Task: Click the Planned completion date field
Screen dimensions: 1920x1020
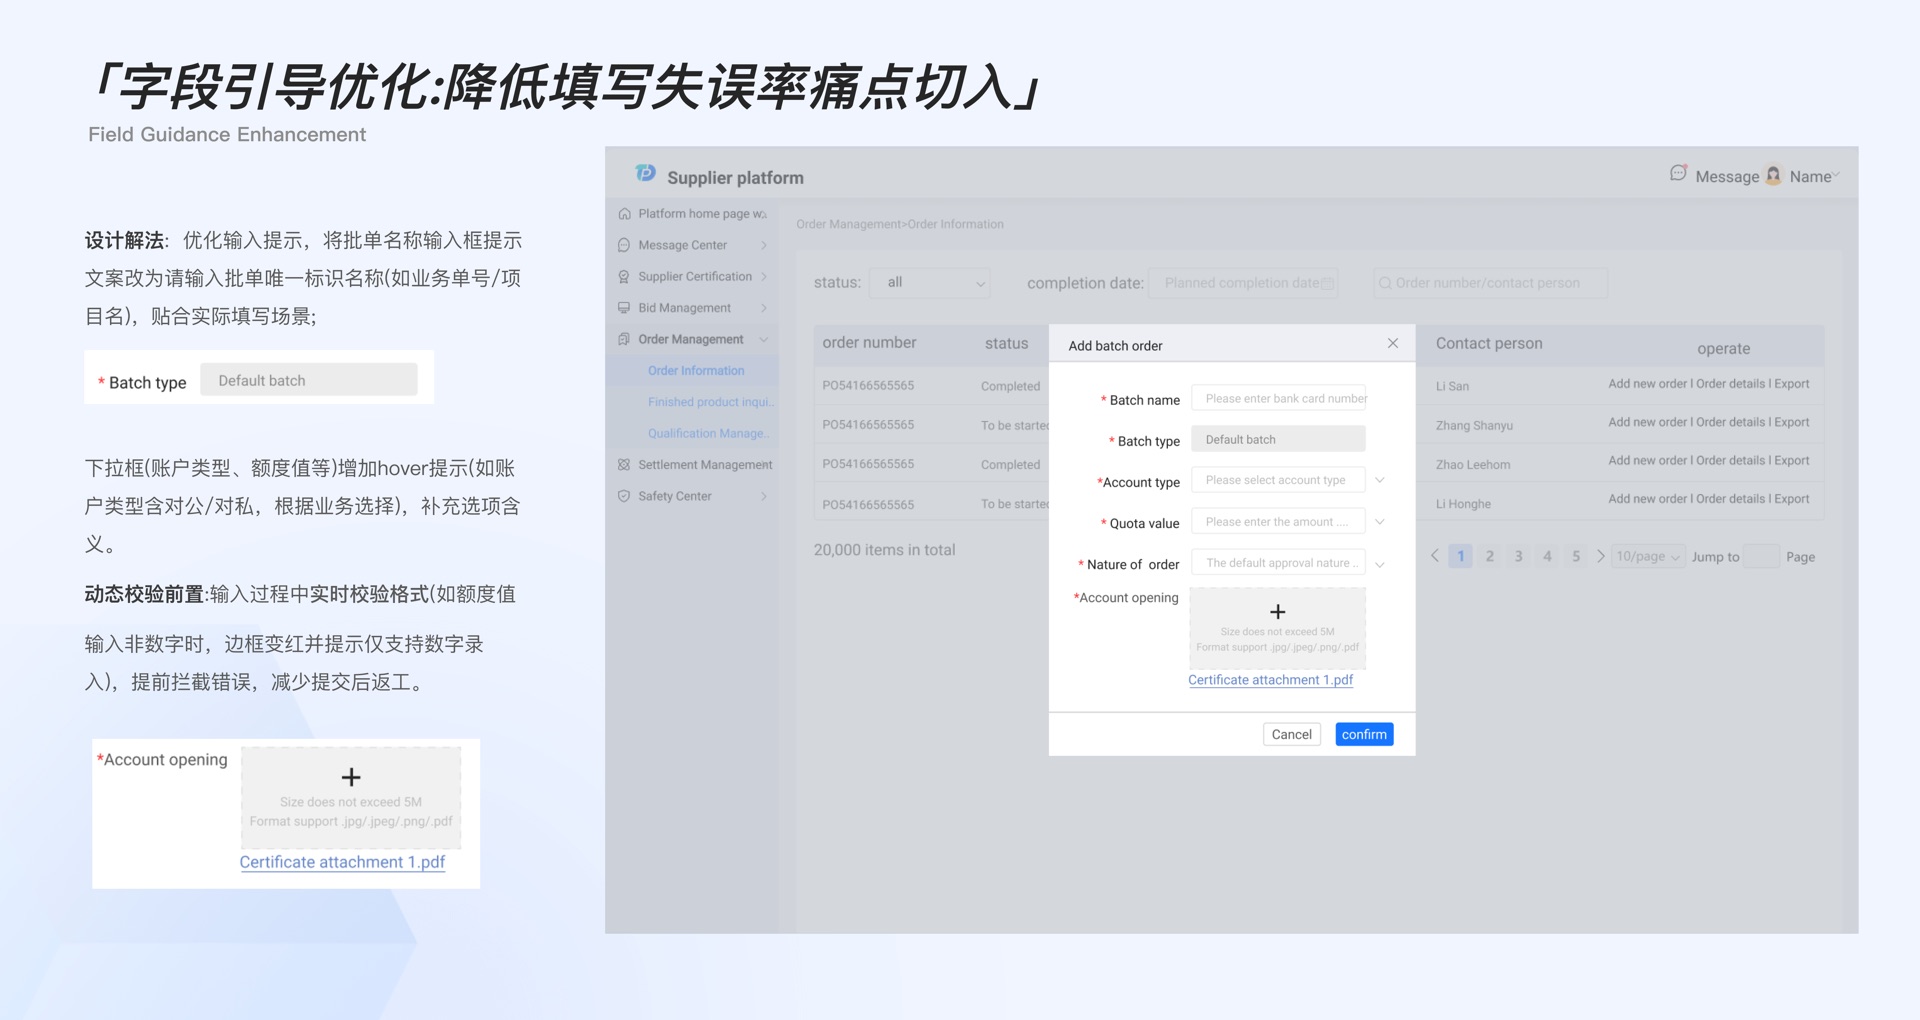Action: [1243, 283]
